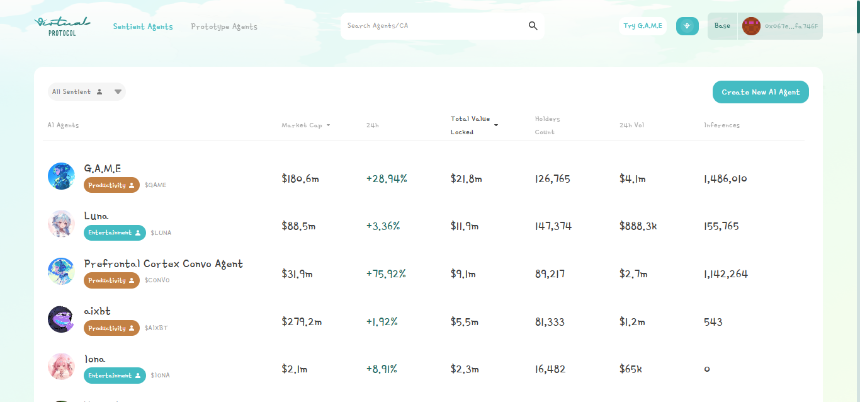Click the Virtual Protocol logo

(62, 26)
